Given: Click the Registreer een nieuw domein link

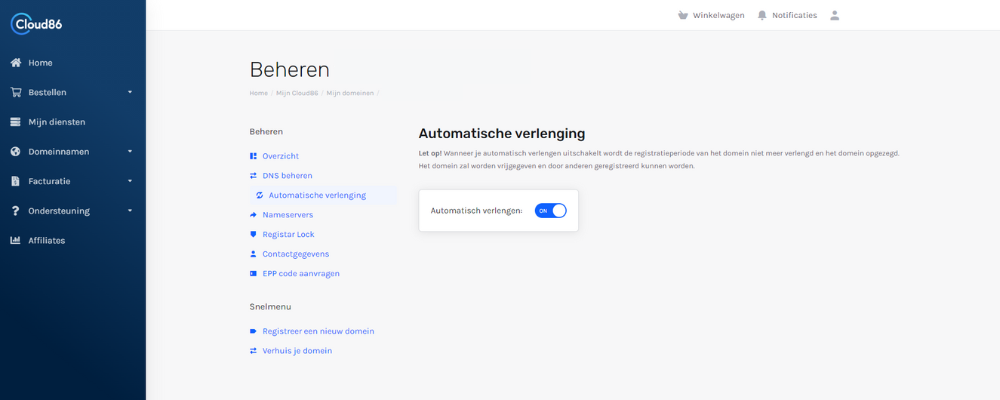Looking at the screenshot, I should (318, 331).
